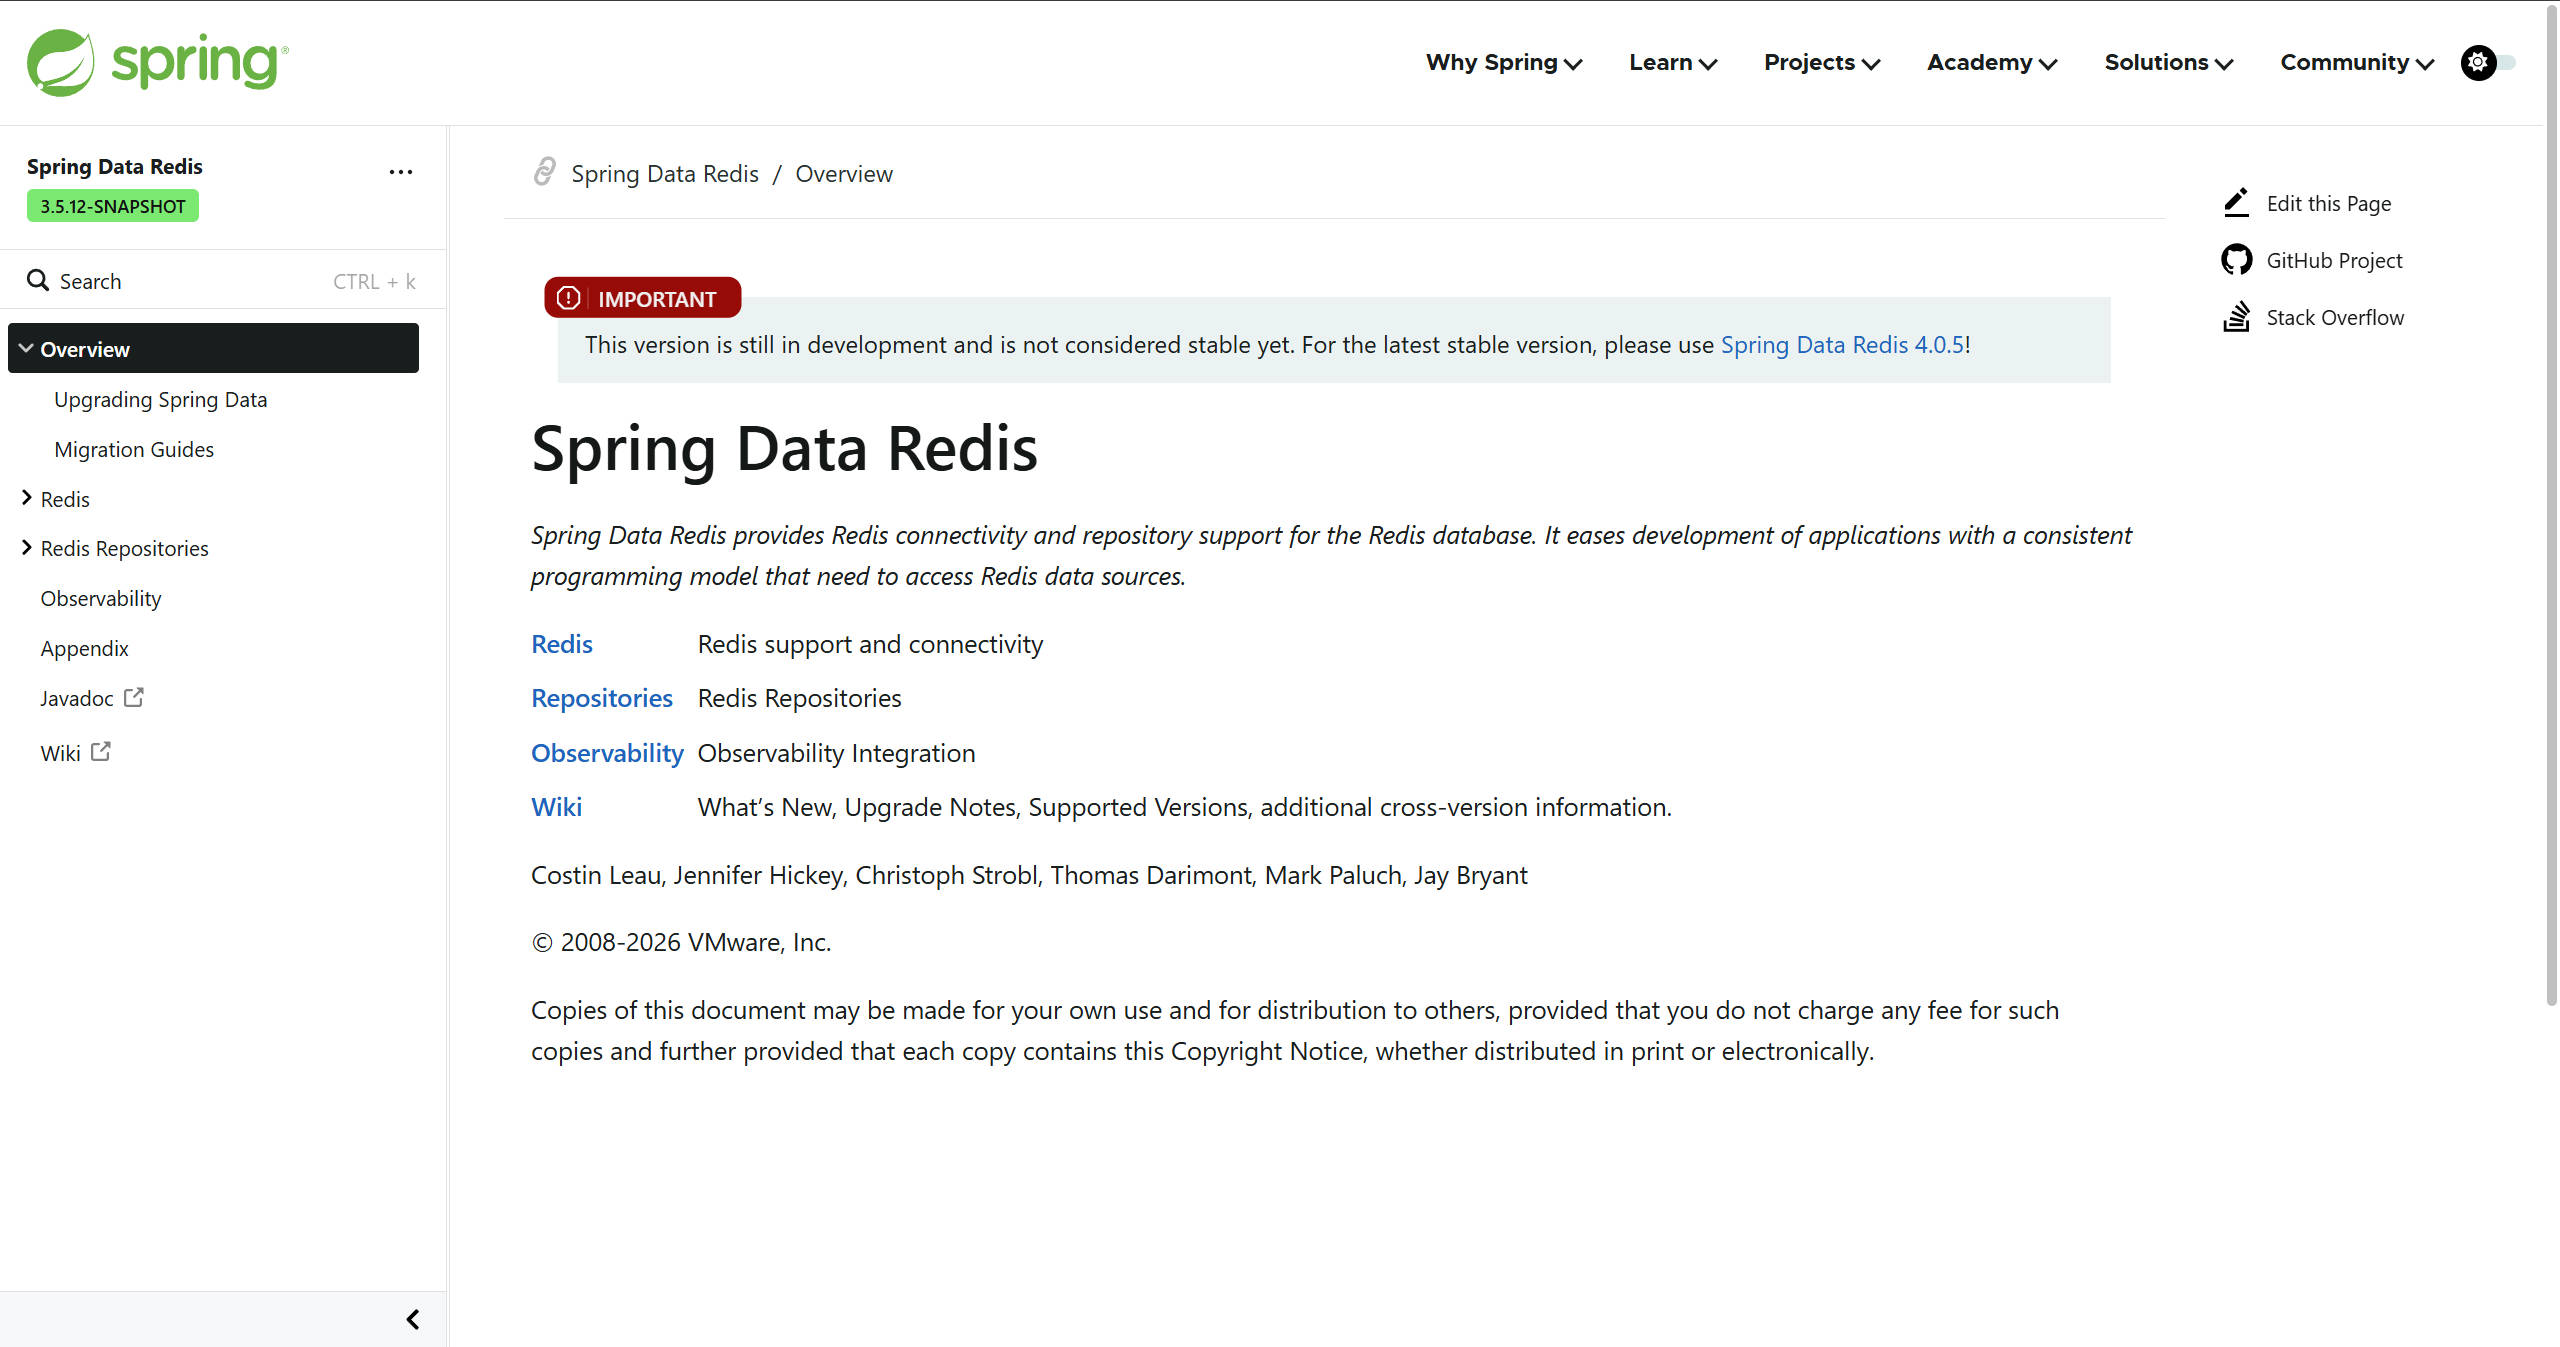Collapse the sidebar with left chevron
Viewport: 2560px width, 1347px height.
click(x=413, y=1319)
